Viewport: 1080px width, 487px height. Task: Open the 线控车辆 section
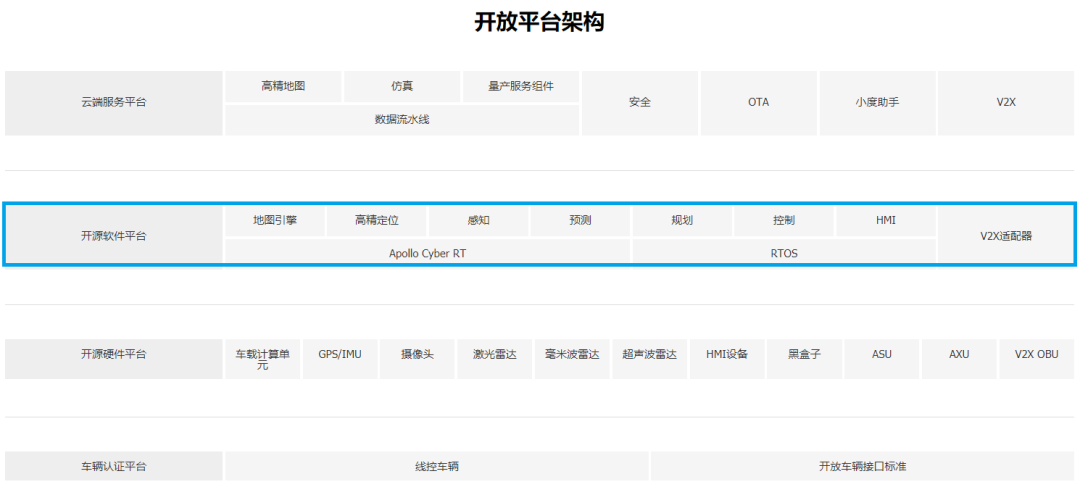(437, 467)
